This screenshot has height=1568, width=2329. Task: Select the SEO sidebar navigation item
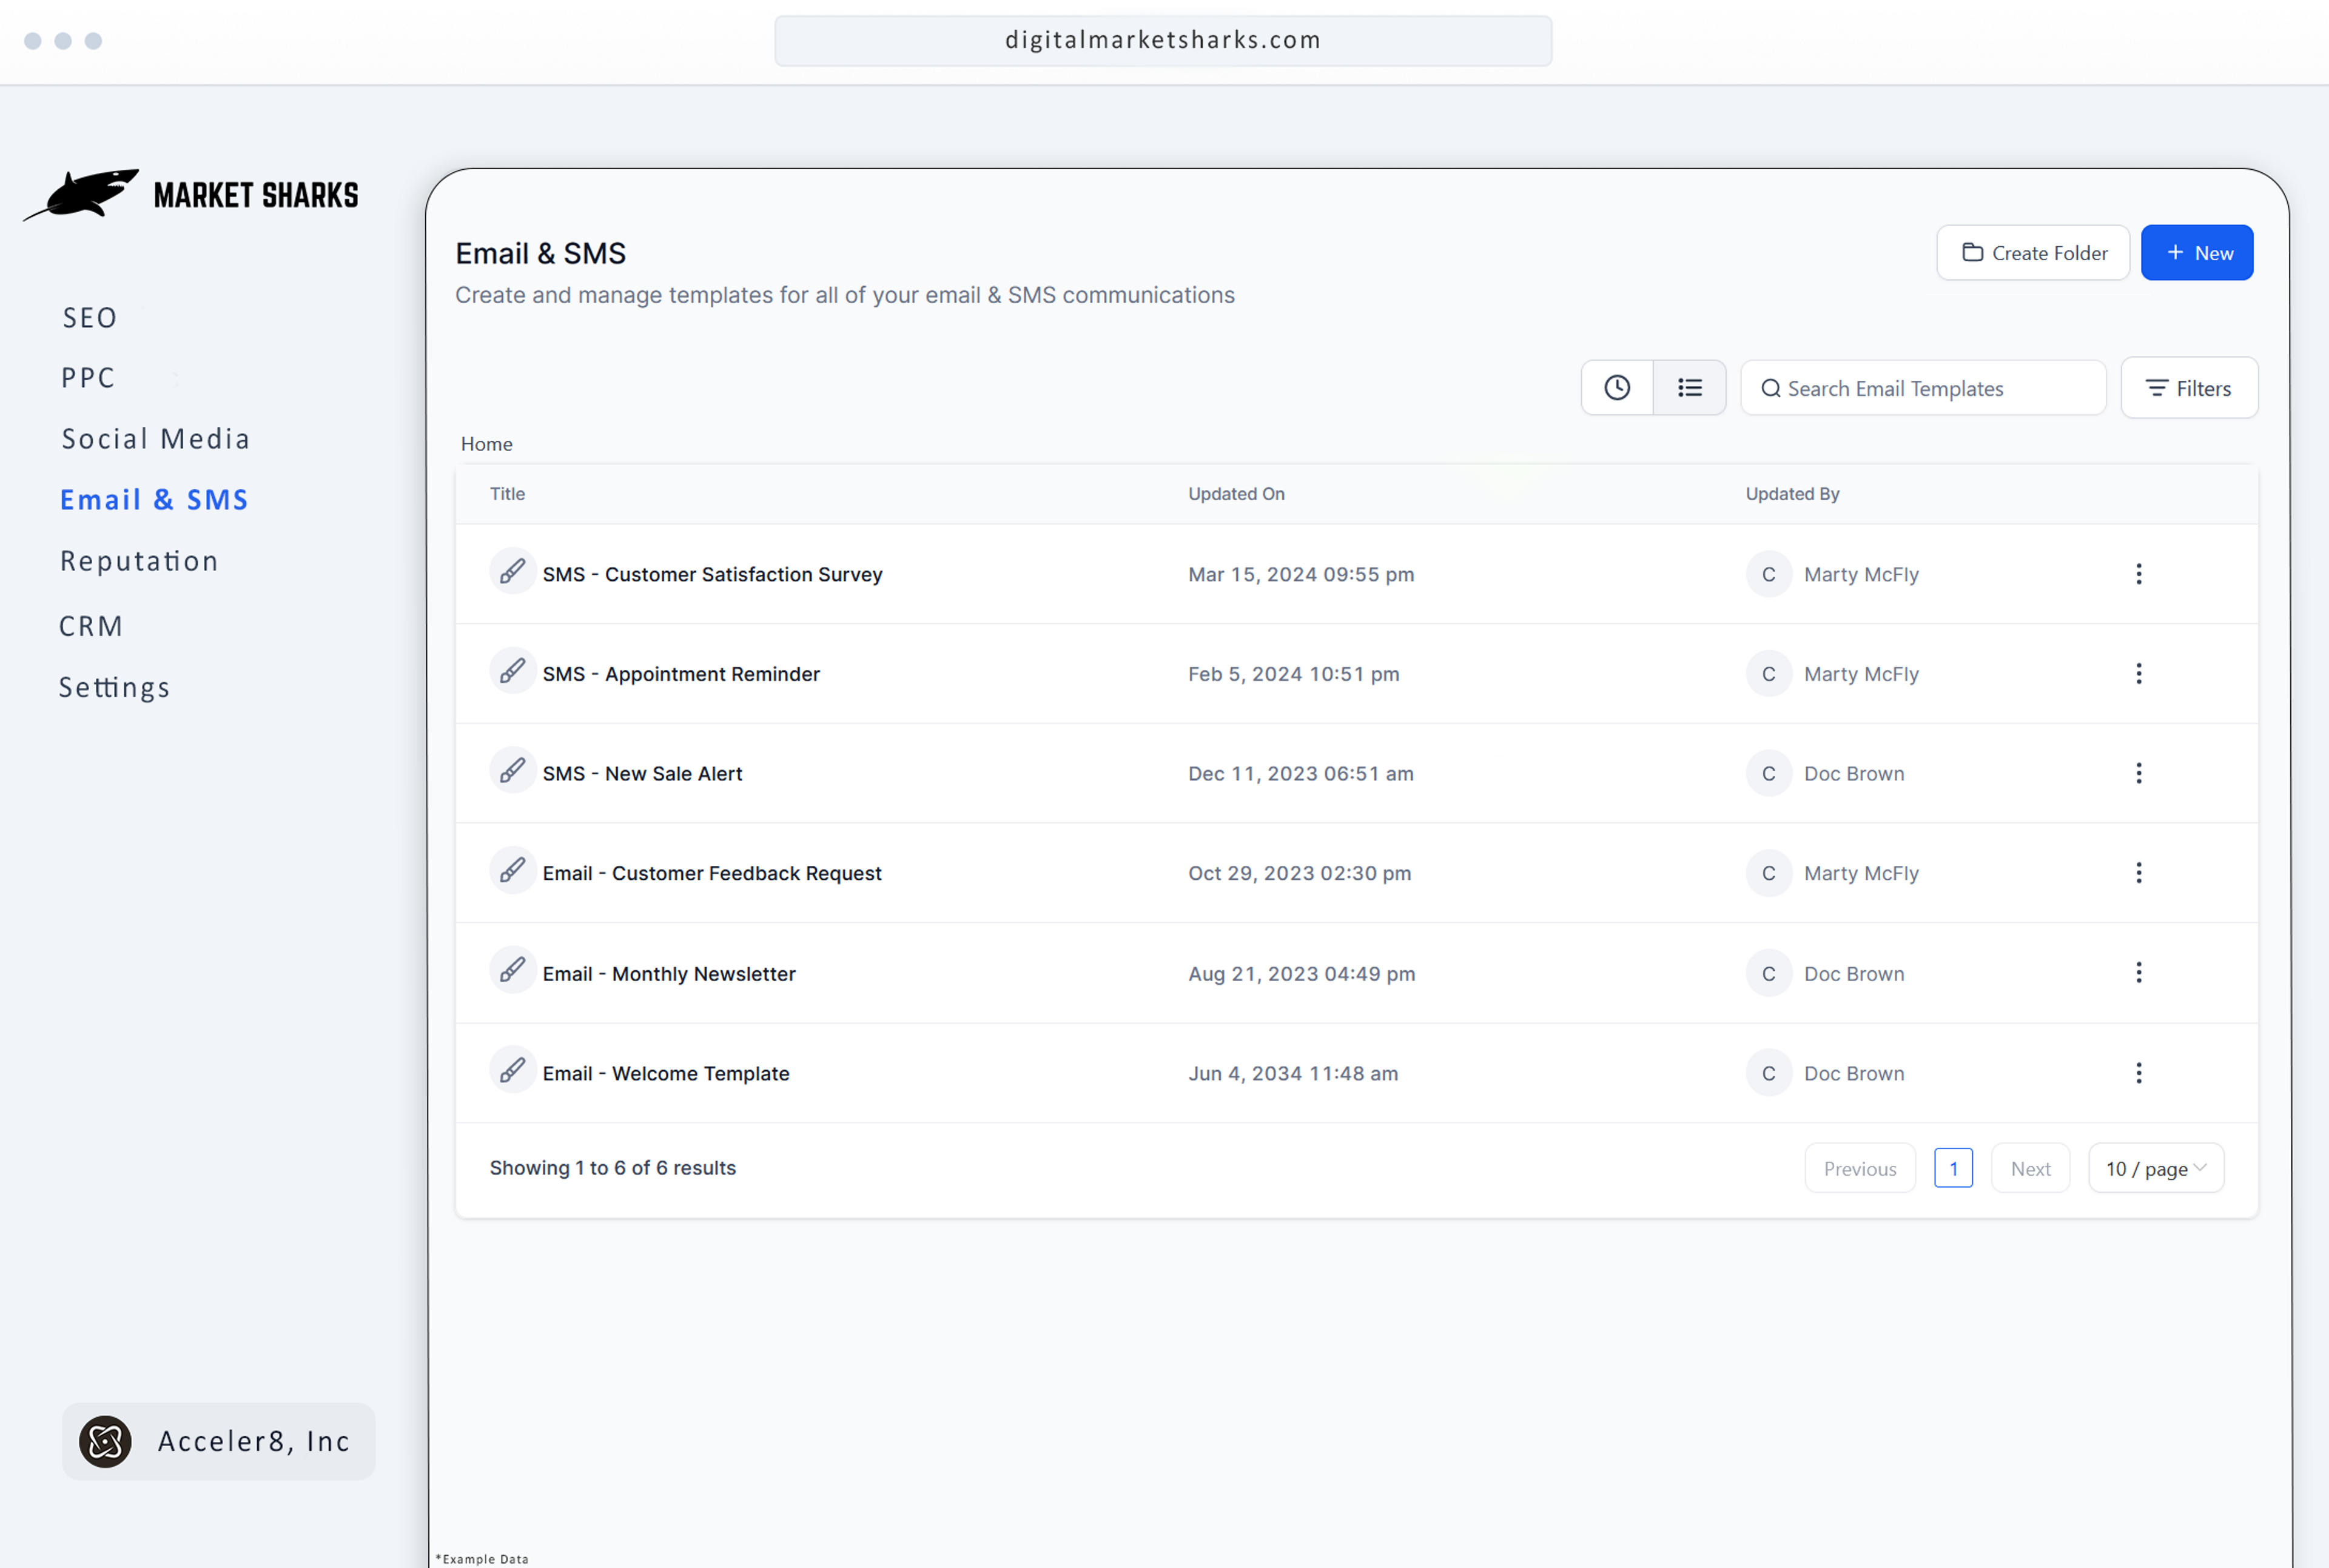click(x=91, y=315)
